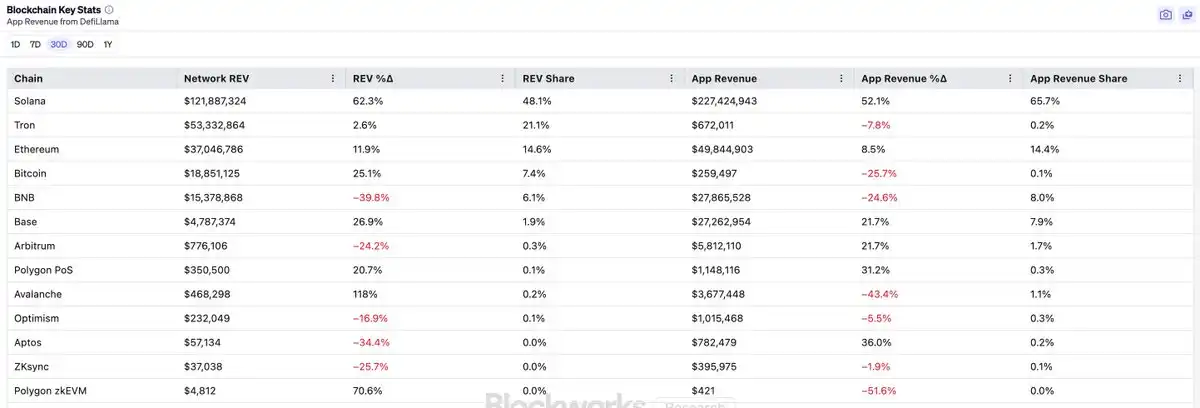Open the App Revenue Share column menu
The image size is (1200, 408).
(x=1179, y=78)
